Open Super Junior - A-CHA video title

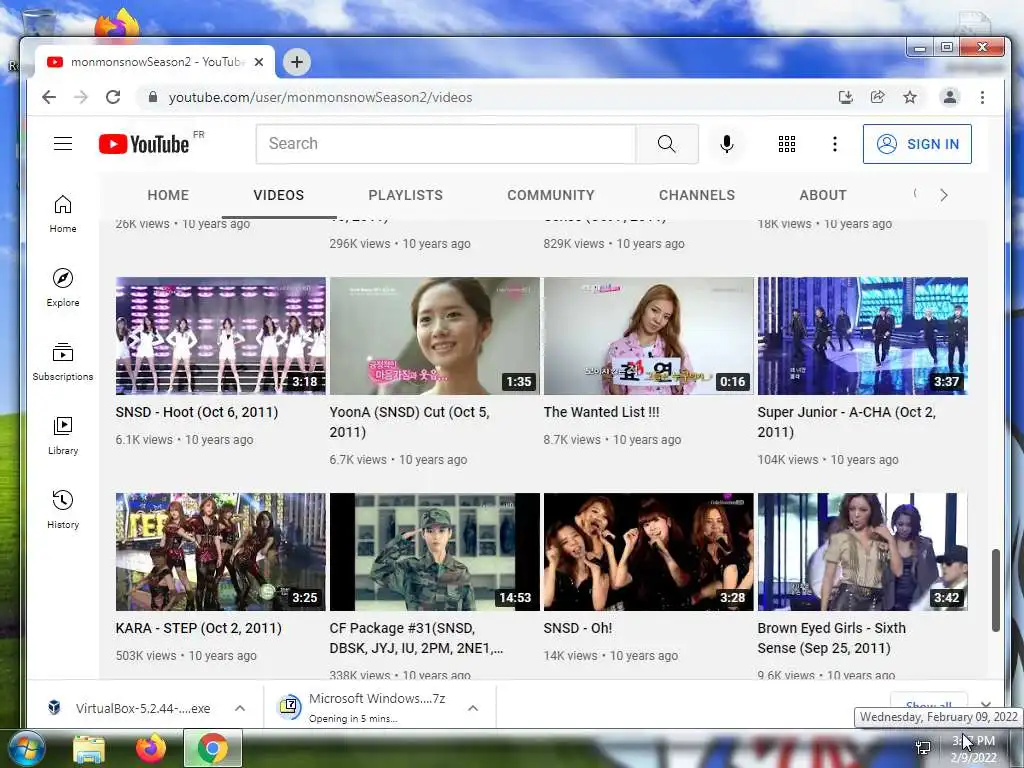click(846, 422)
